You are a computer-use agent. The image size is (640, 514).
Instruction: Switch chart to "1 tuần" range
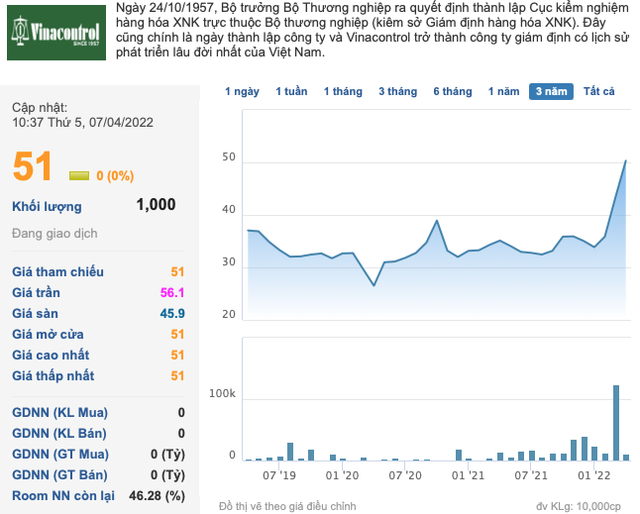[x=291, y=92]
